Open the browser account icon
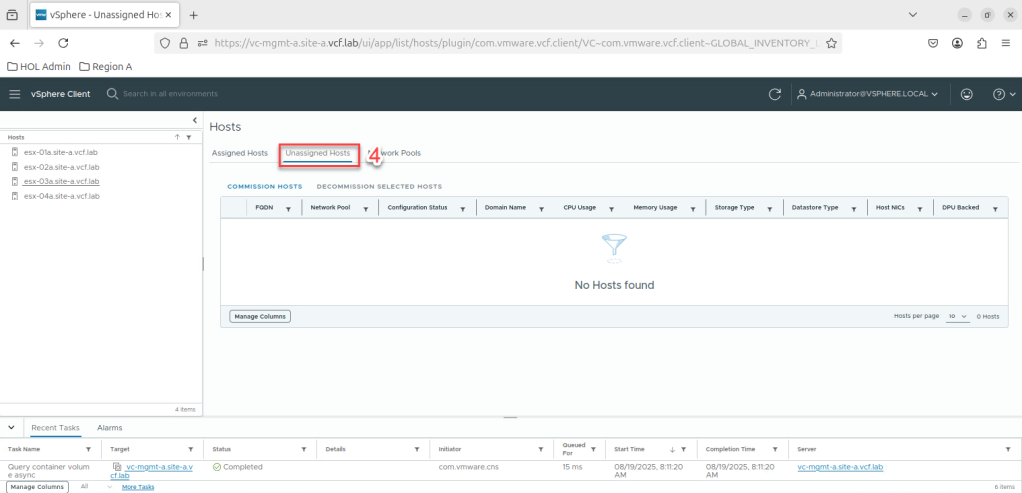1022x493 pixels. pos(957,43)
